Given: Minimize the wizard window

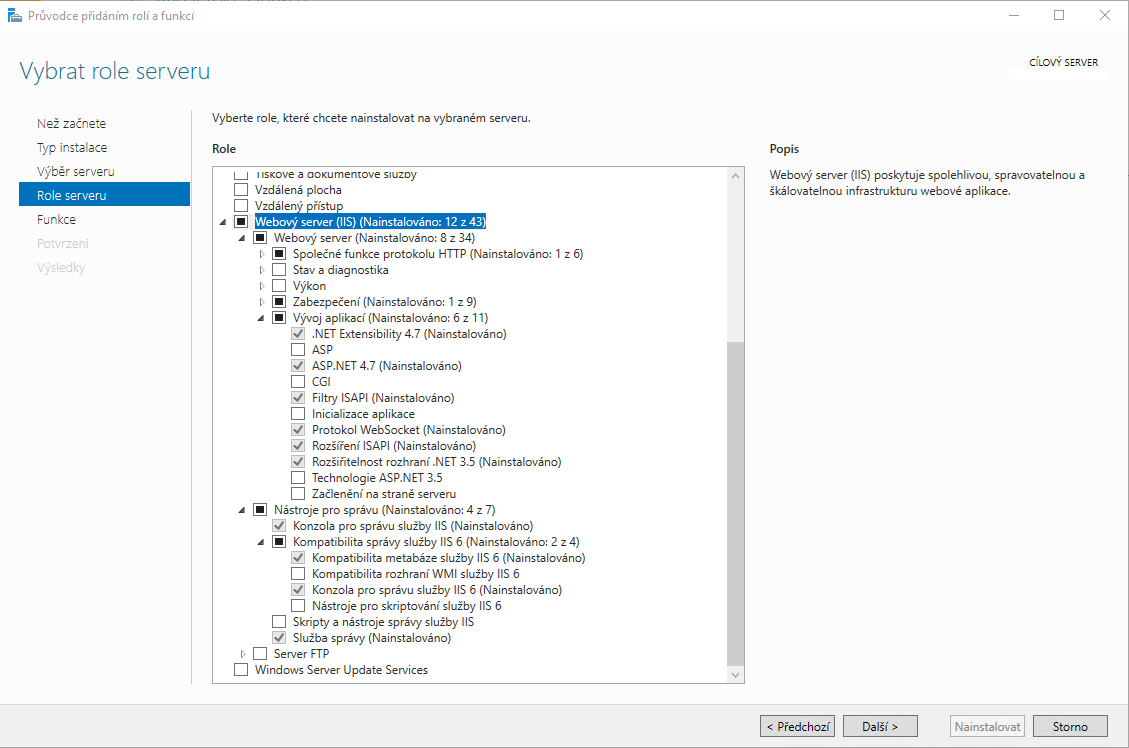Looking at the screenshot, I should 1014,15.
